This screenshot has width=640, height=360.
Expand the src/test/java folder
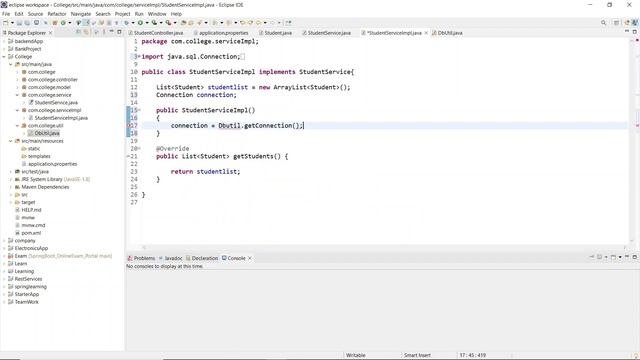11,172
